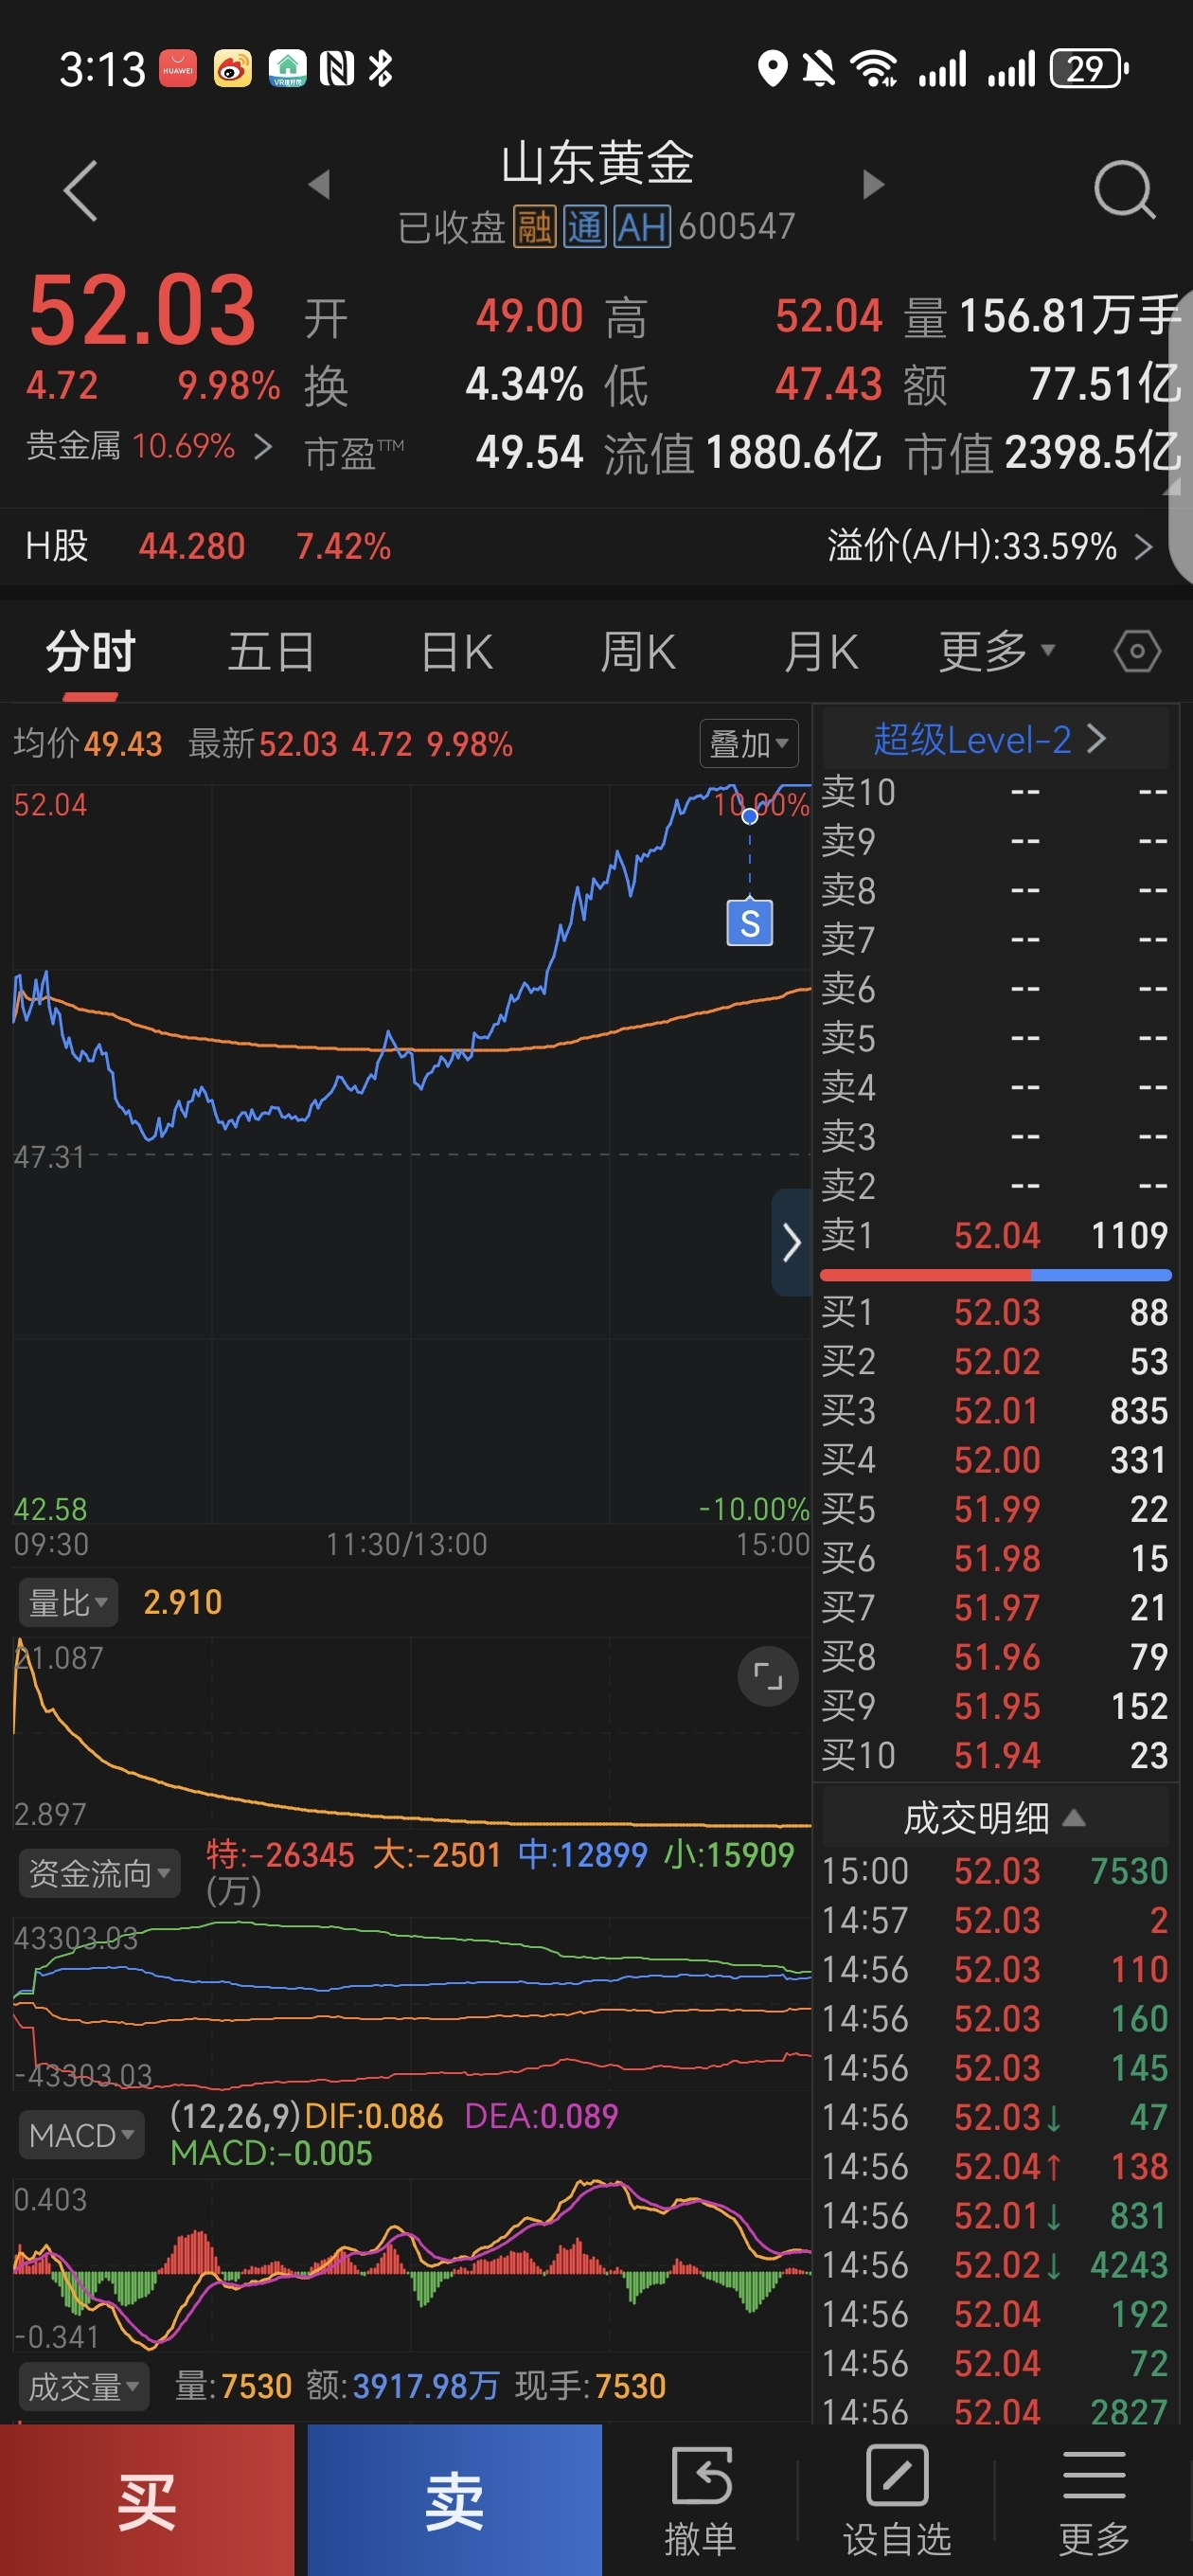Image resolution: width=1193 pixels, height=2576 pixels.
Task: Open 超级Level-2 quotes link
Action: pyautogui.click(x=995, y=739)
